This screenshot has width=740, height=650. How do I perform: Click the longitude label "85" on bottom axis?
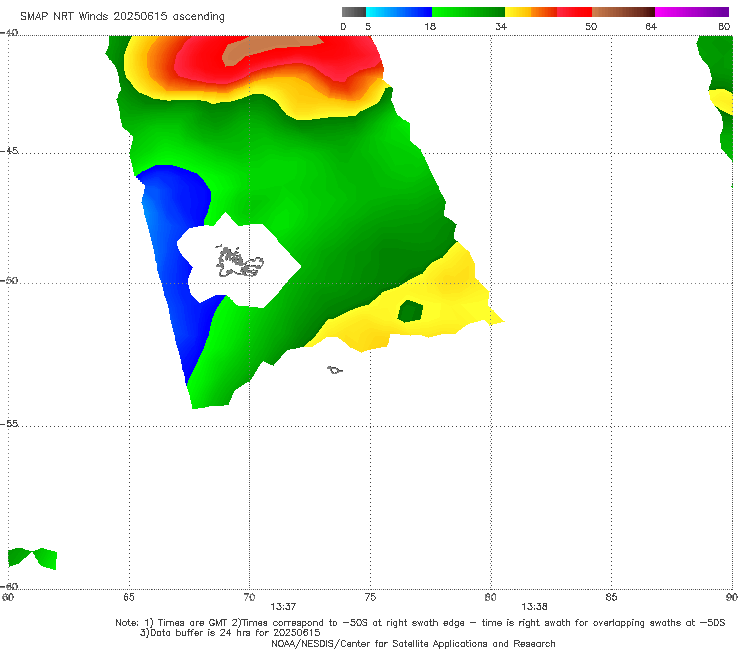(611, 597)
